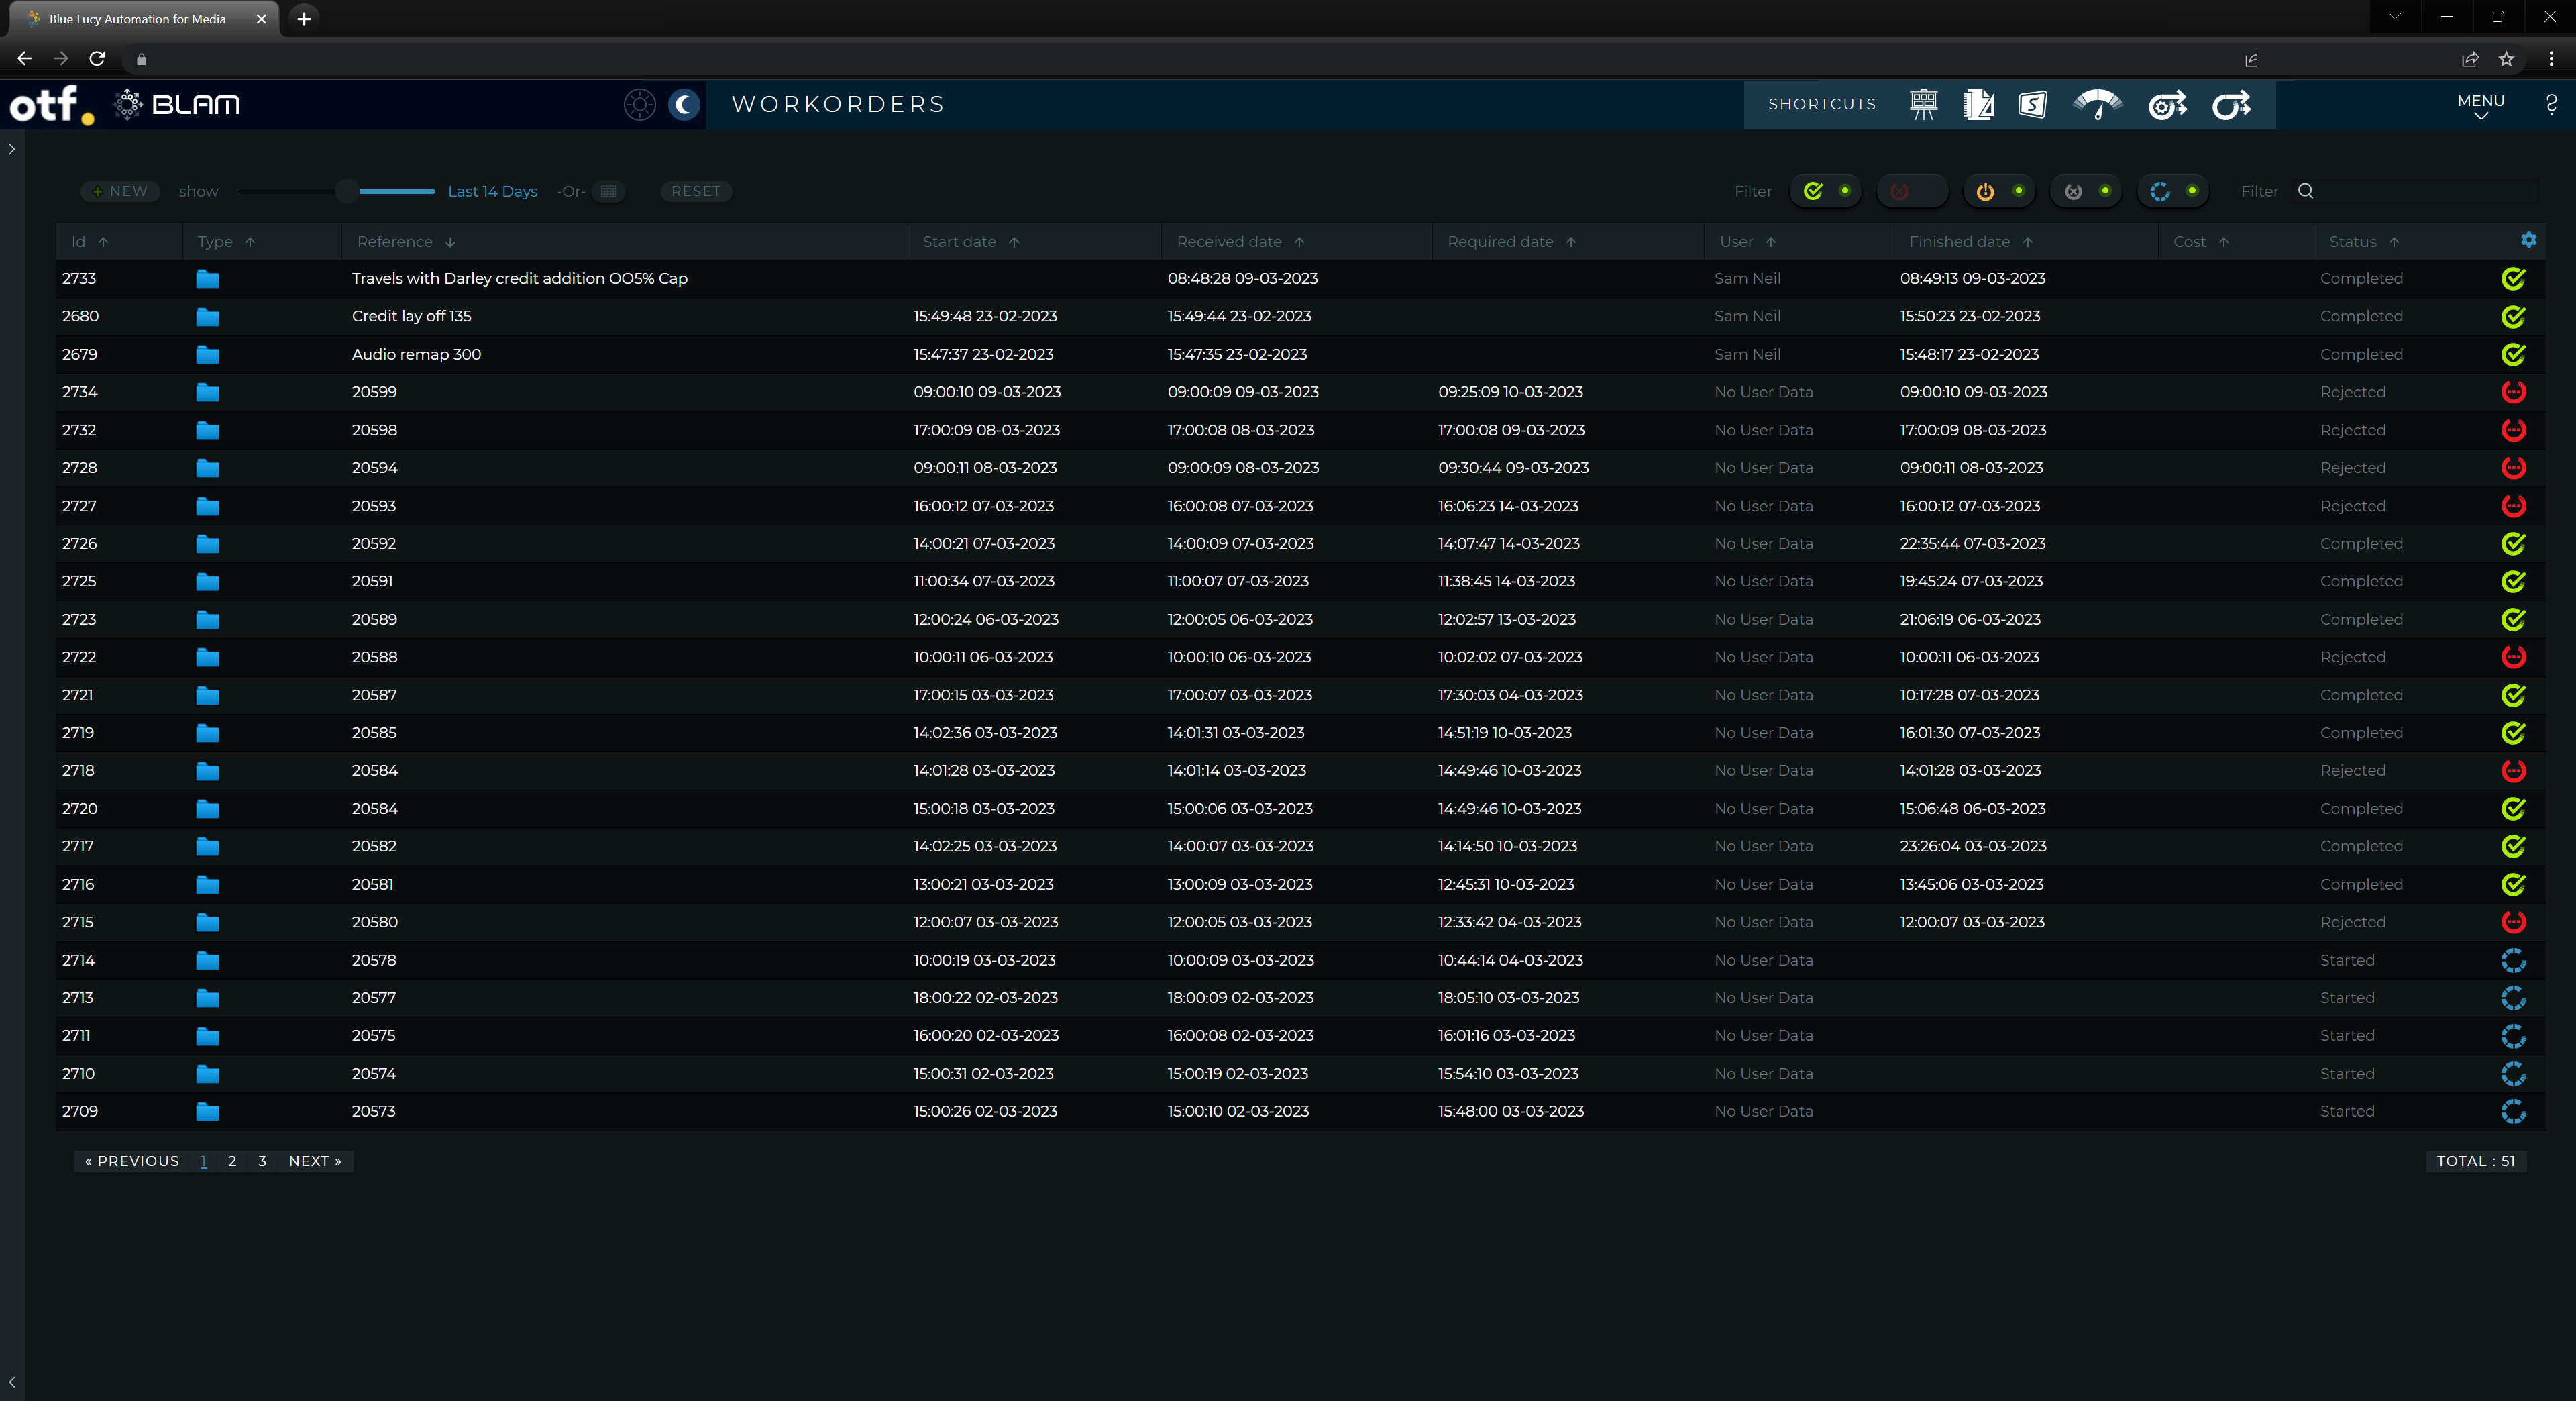Click the help question mark icon
The image size is (2576, 1401).
point(2551,104)
